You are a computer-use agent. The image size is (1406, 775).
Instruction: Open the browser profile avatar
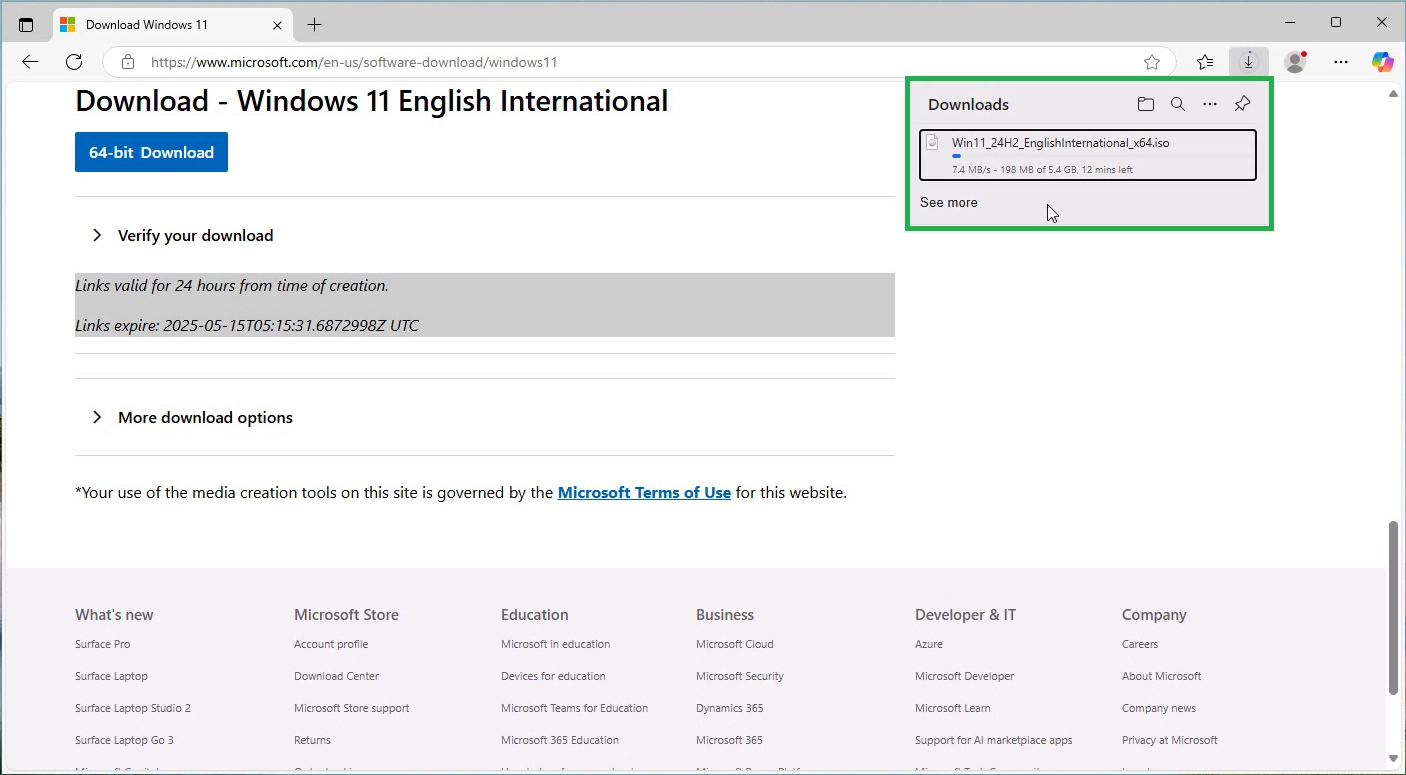(x=1295, y=62)
